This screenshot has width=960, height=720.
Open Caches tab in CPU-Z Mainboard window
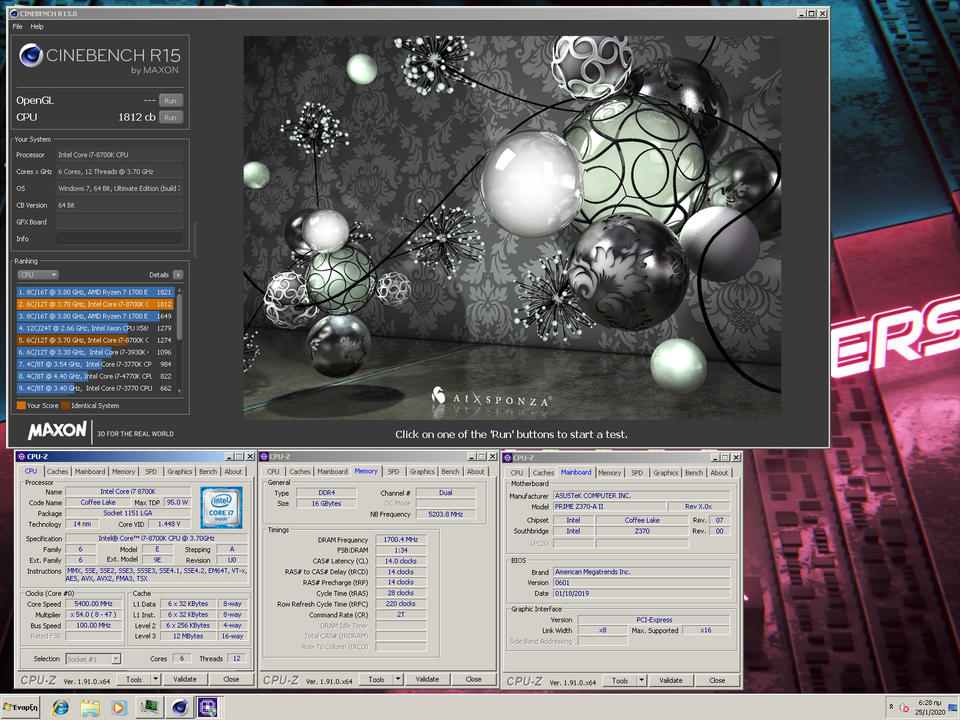[x=543, y=473]
